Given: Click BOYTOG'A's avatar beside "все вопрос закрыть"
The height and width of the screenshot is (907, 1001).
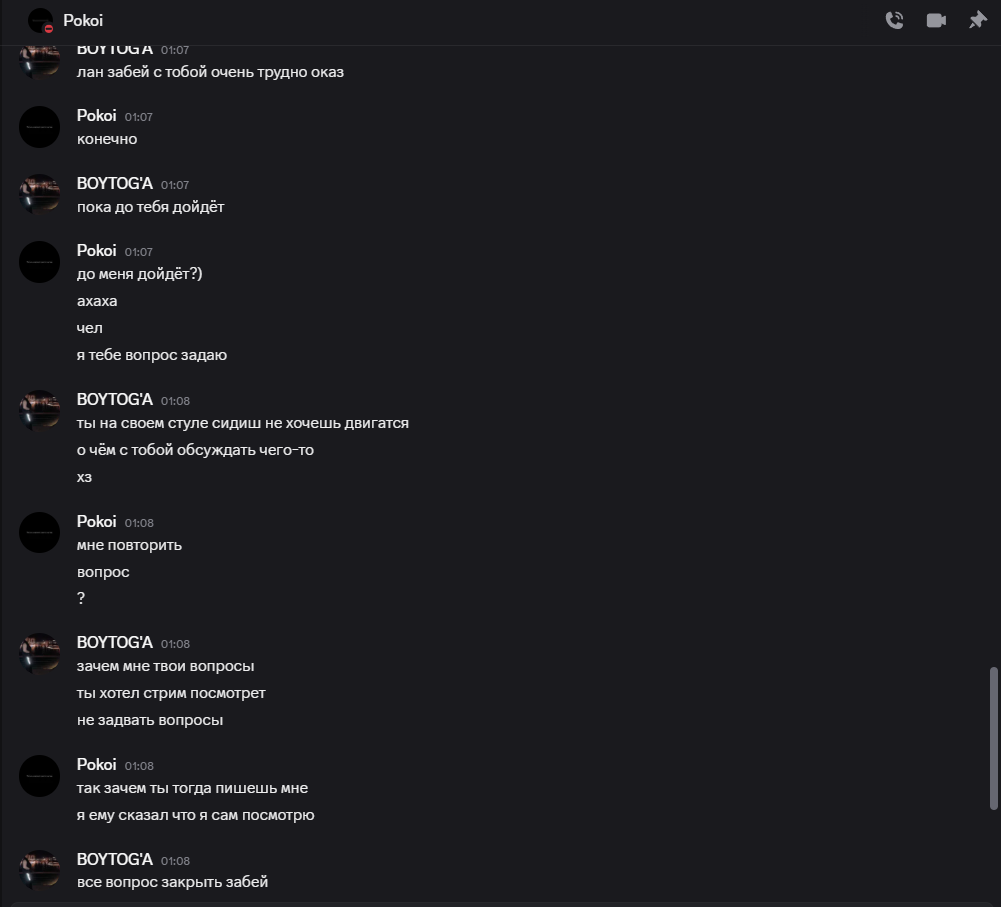Looking at the screenshot, I should (x=40, y=871).
